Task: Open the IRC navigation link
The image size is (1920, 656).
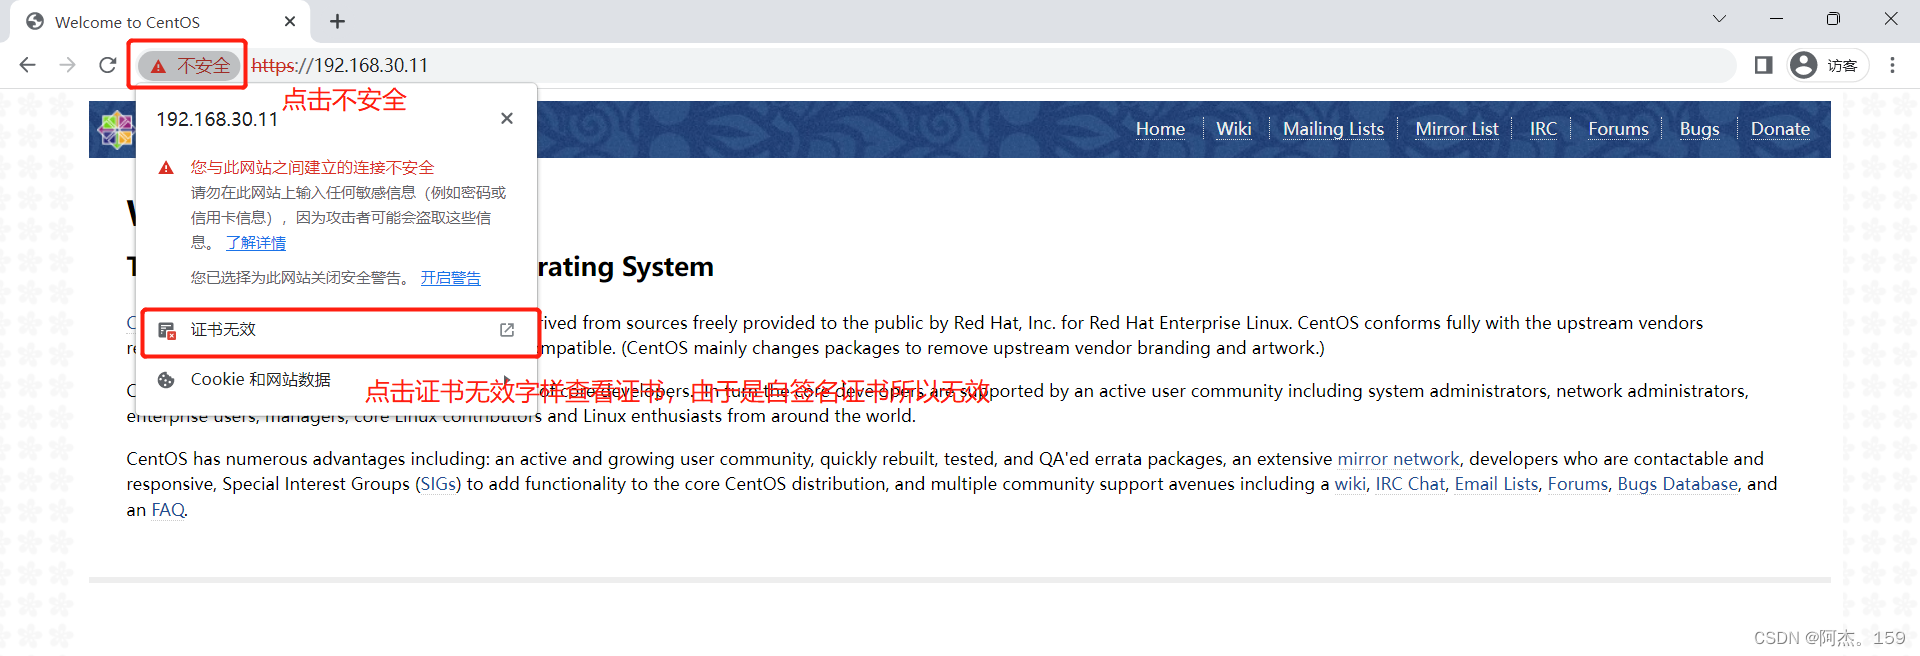Action: click(x=1543, y=129)
